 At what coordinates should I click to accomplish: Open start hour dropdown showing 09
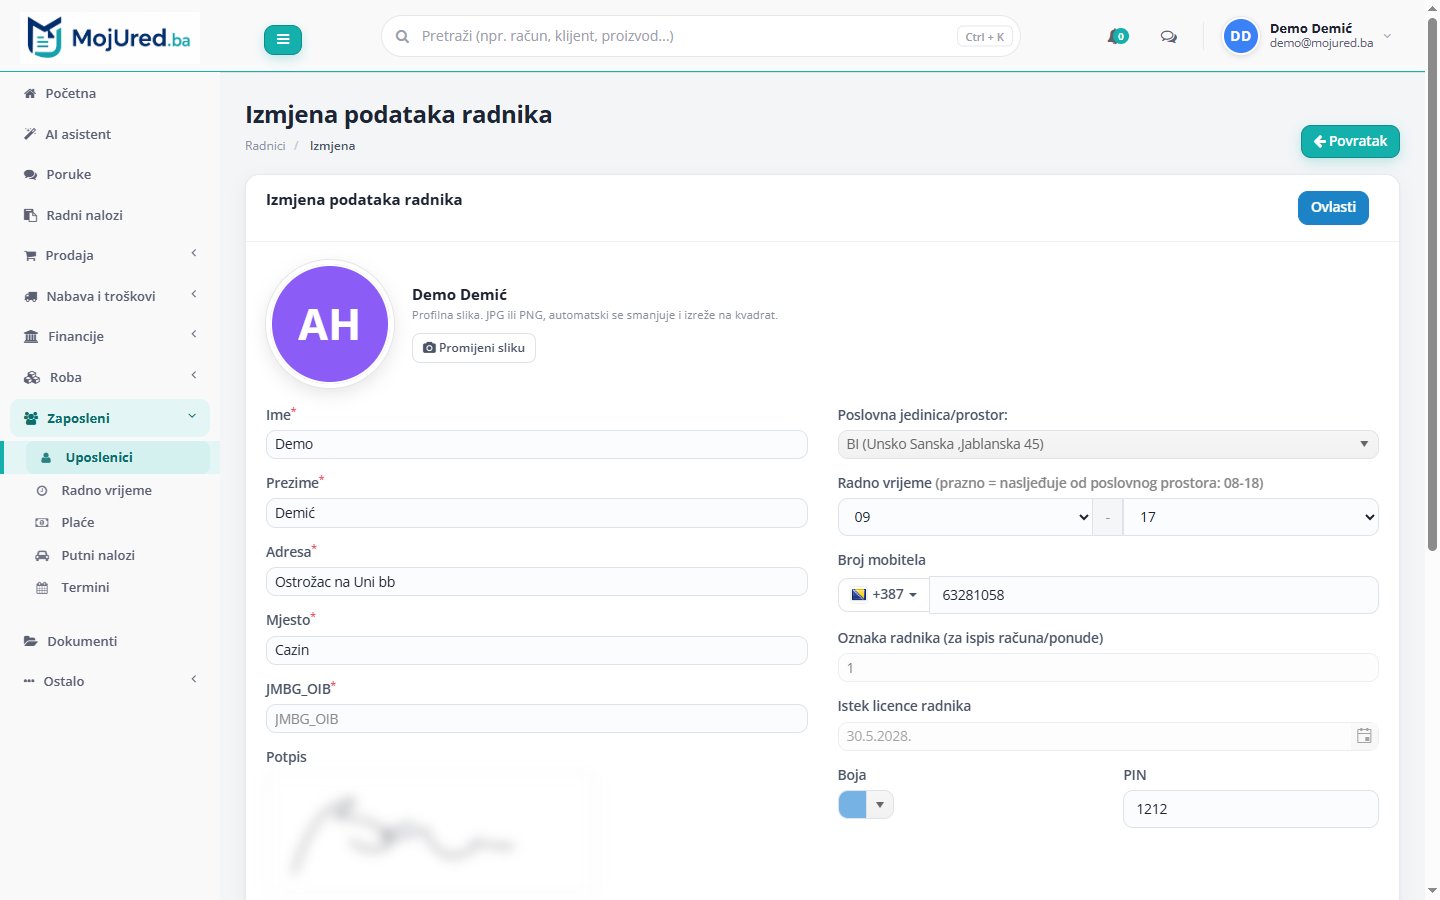point(965,517)
